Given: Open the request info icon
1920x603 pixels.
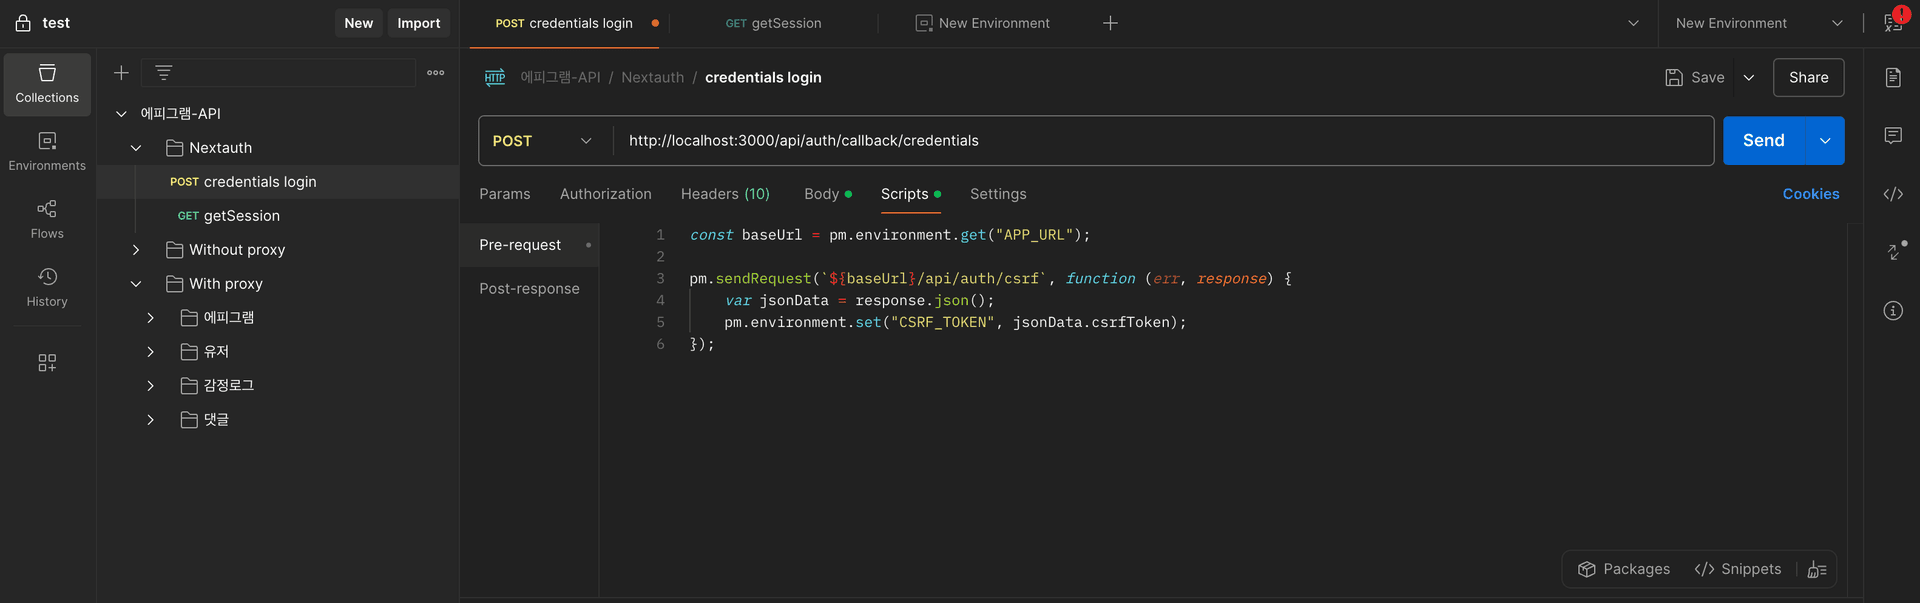Looking at the screenshot, I should tap(1893, 311).
